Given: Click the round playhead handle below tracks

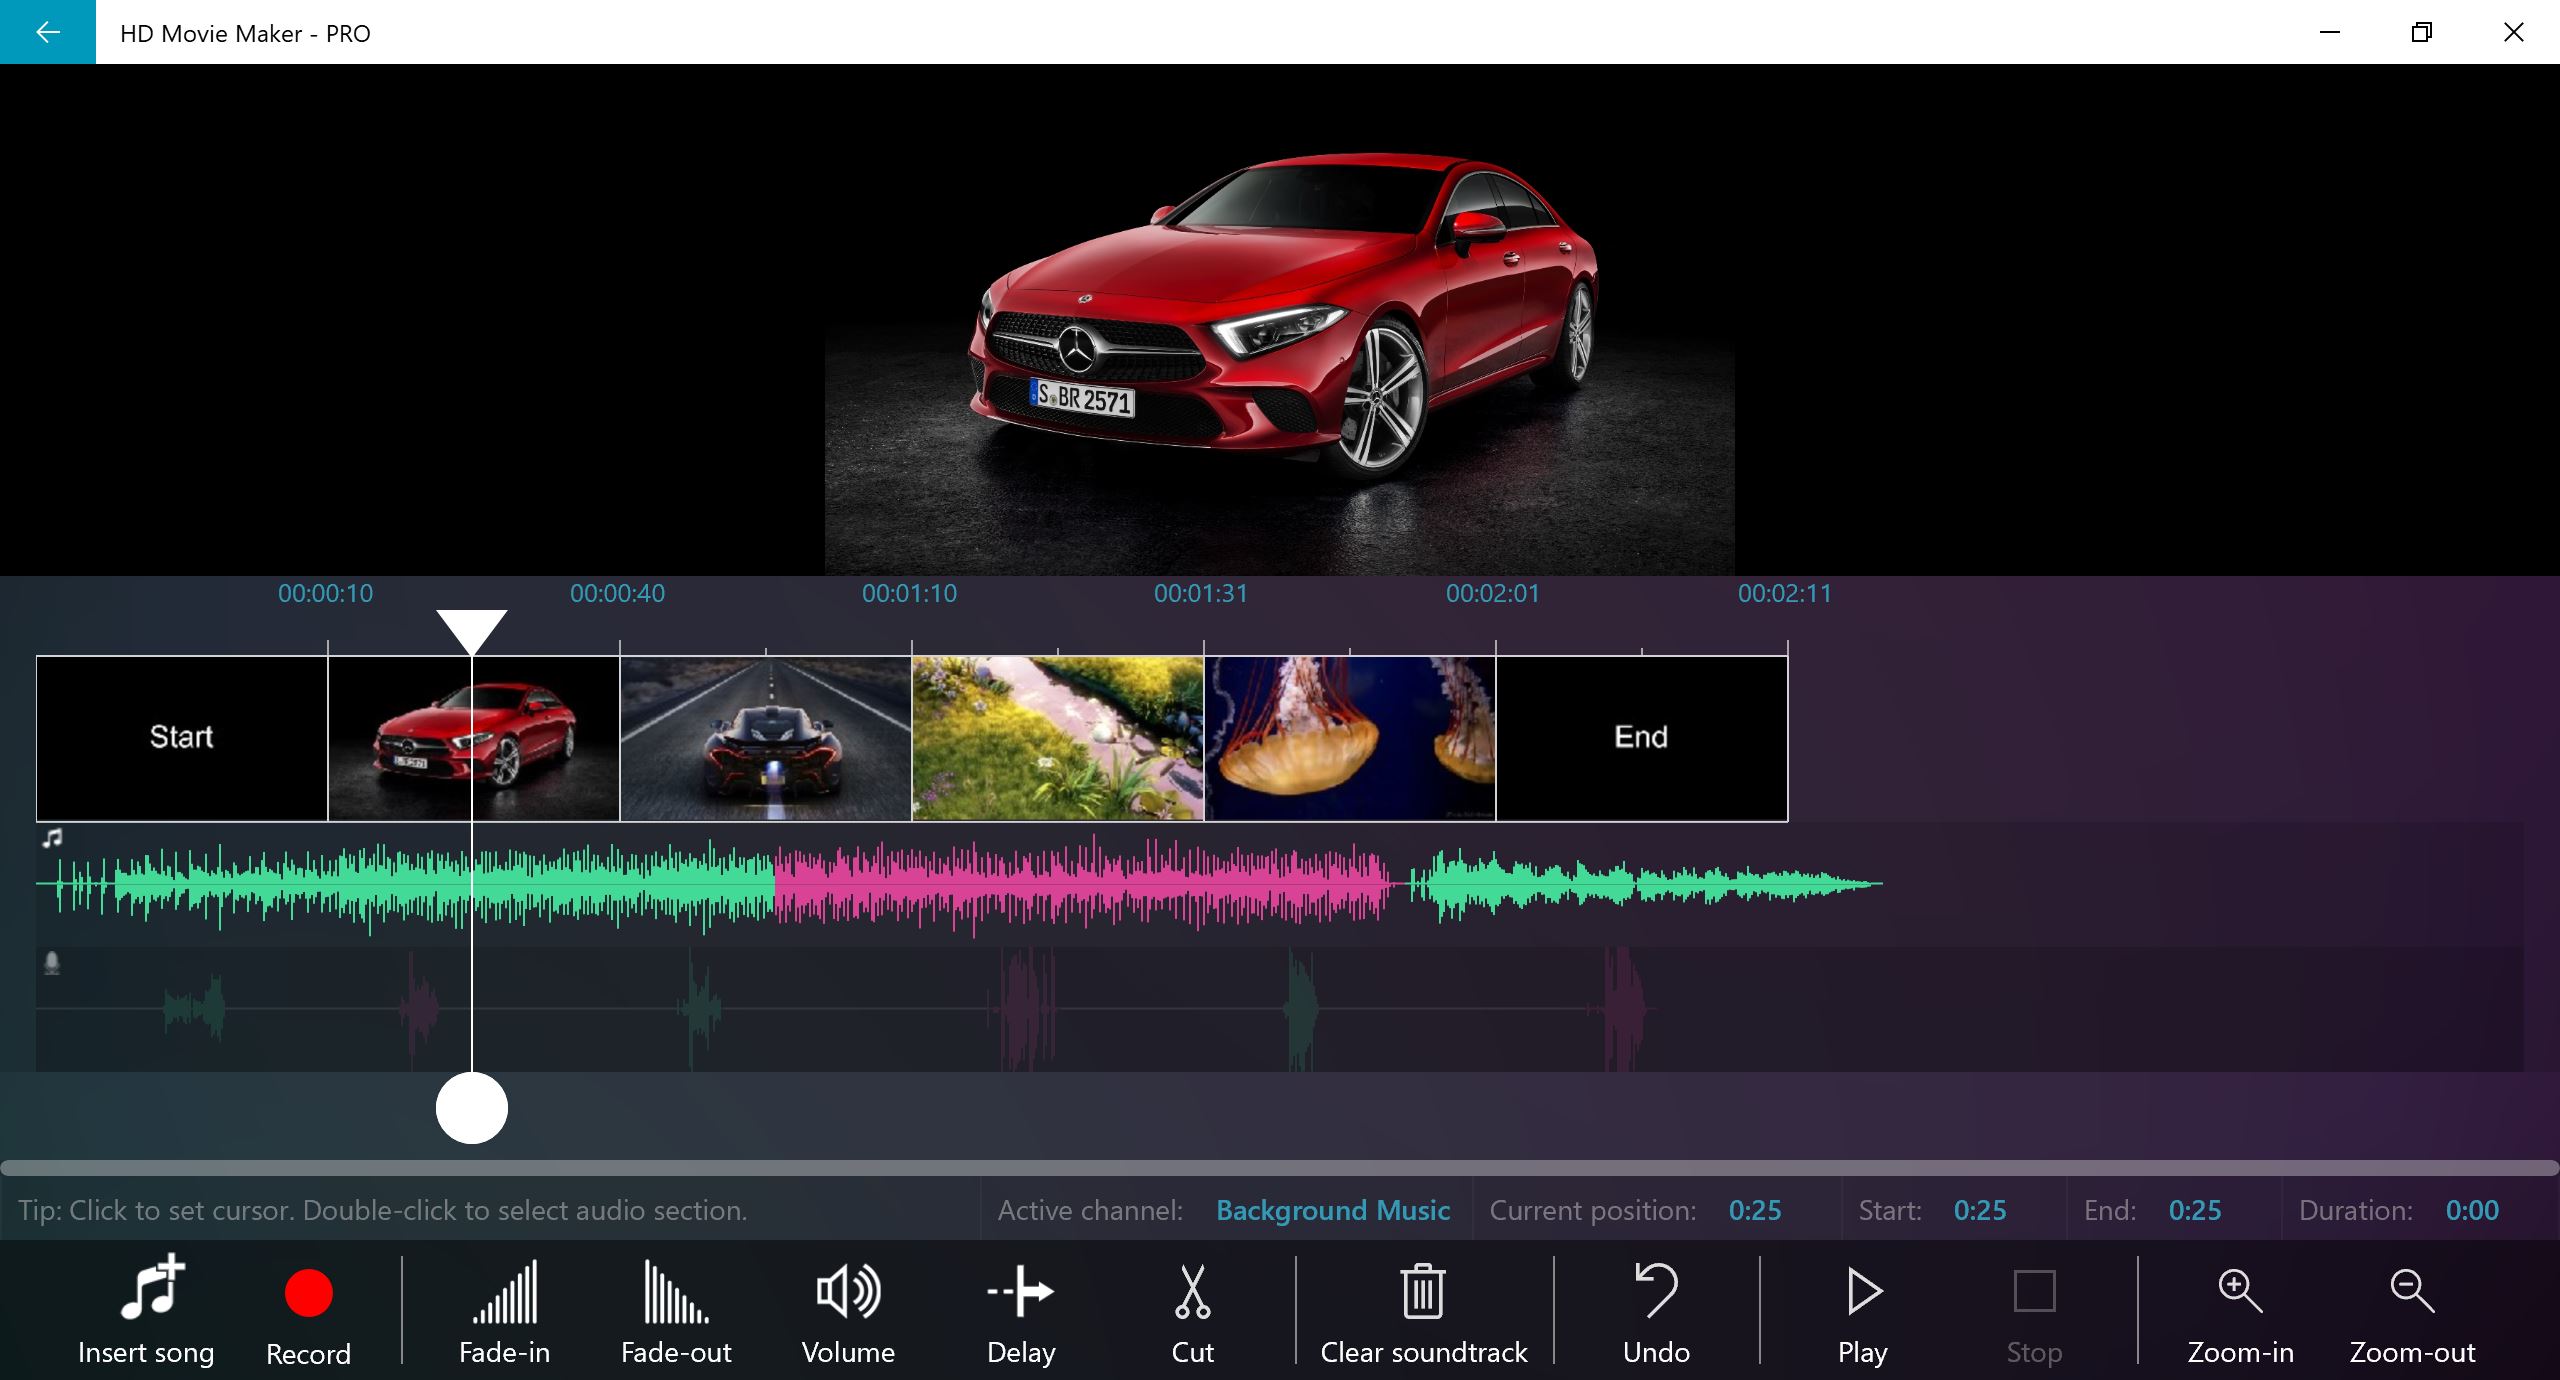Looking at the screenshot, I should [472, 1108].
